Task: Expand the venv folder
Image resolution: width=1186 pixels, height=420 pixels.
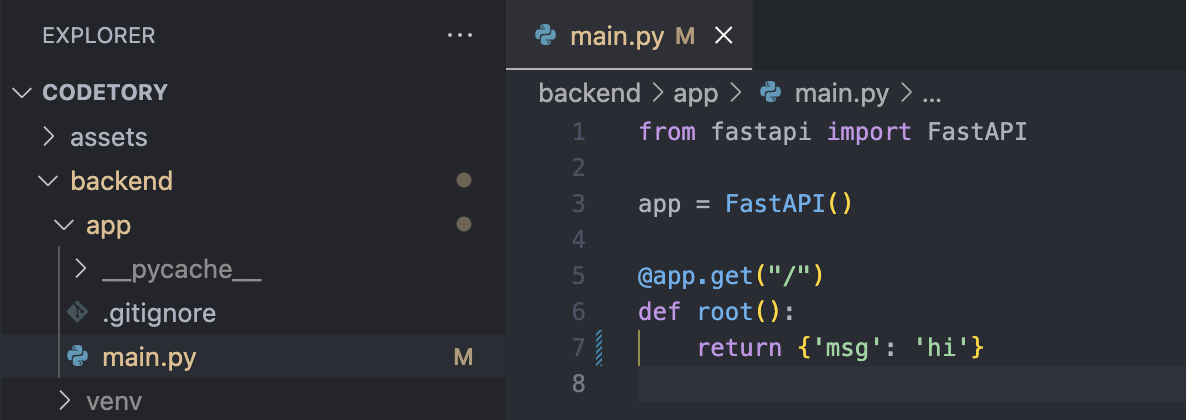Action: tap(65, 400)
